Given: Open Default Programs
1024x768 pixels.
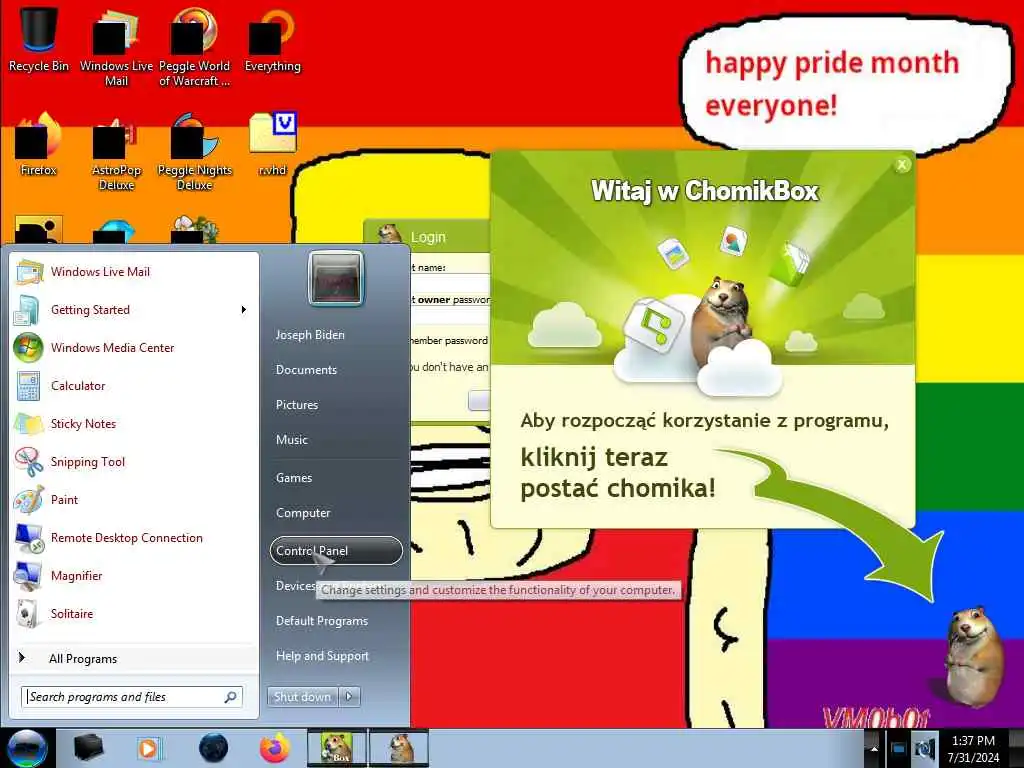Looking at the screenshot, I should point(322,621).
